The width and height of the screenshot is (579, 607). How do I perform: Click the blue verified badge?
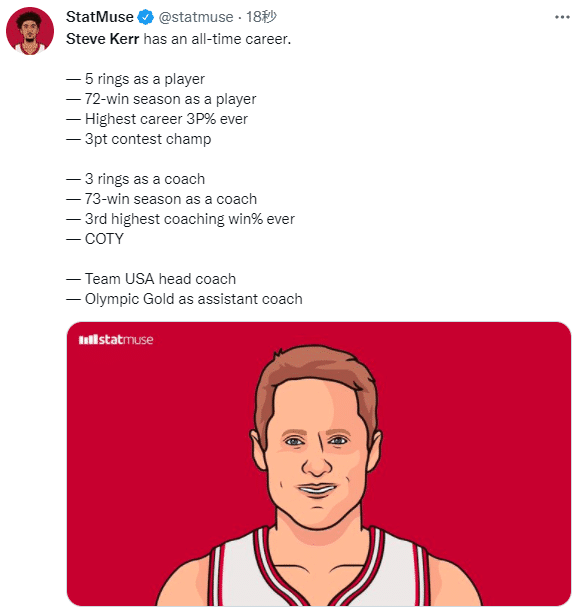coord(146,17)
